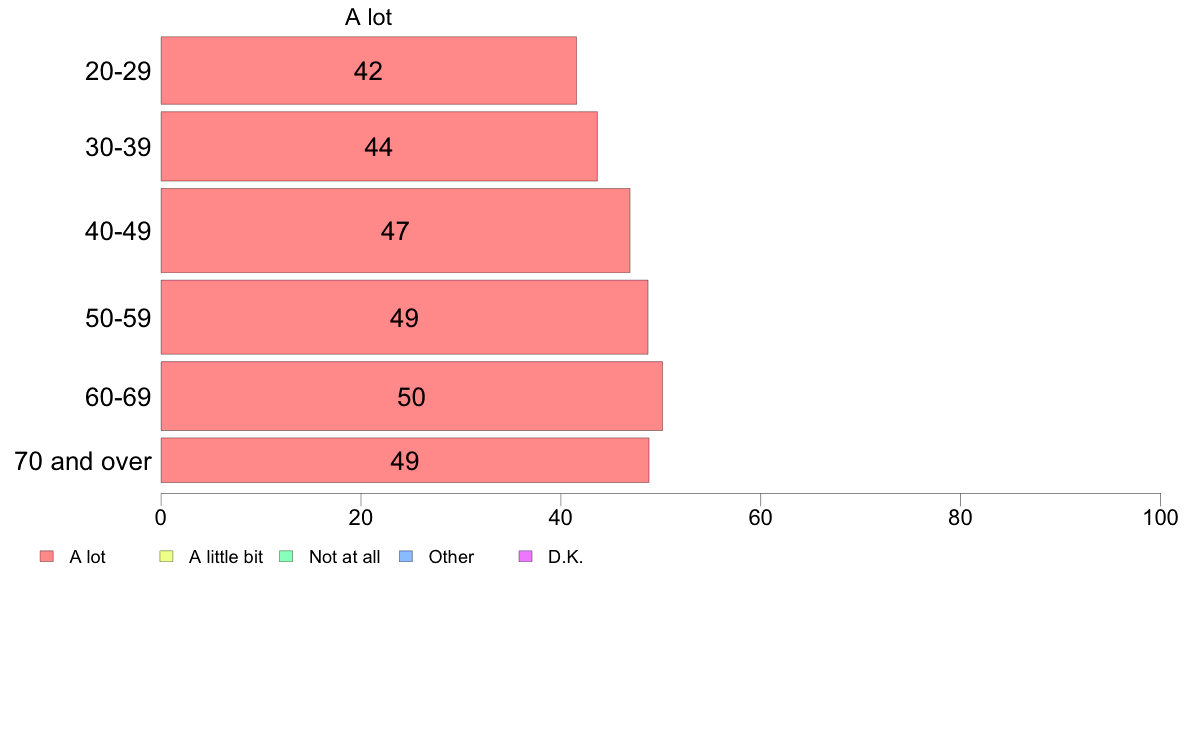1188x736 pixels.
Task: Click the 'A little bit' legend text
Action: tap(226, 557)
